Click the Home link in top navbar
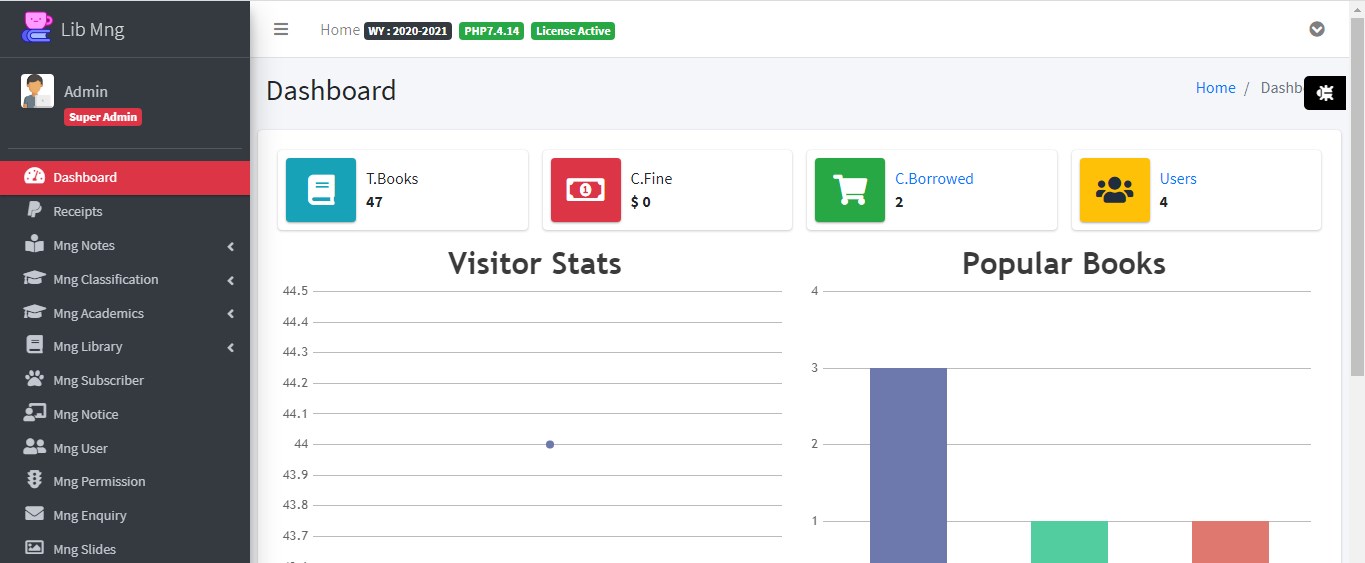1365x563 pixels. click(340, 30)
